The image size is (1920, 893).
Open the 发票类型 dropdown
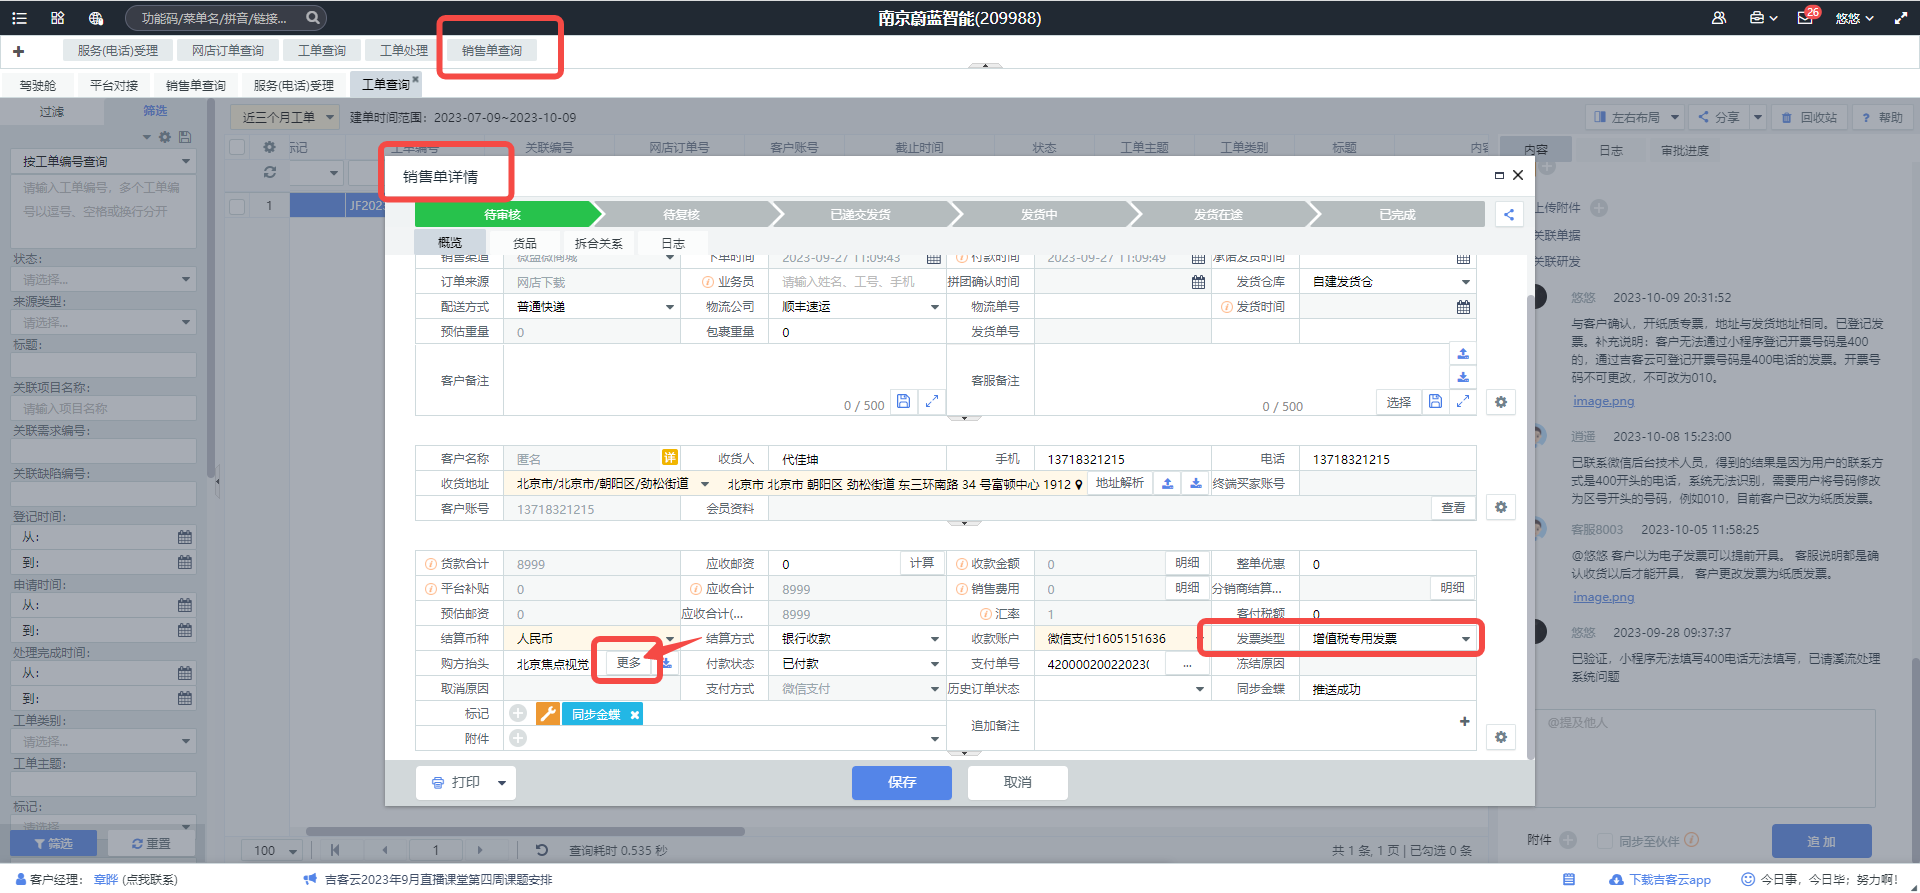[1465, 639]
